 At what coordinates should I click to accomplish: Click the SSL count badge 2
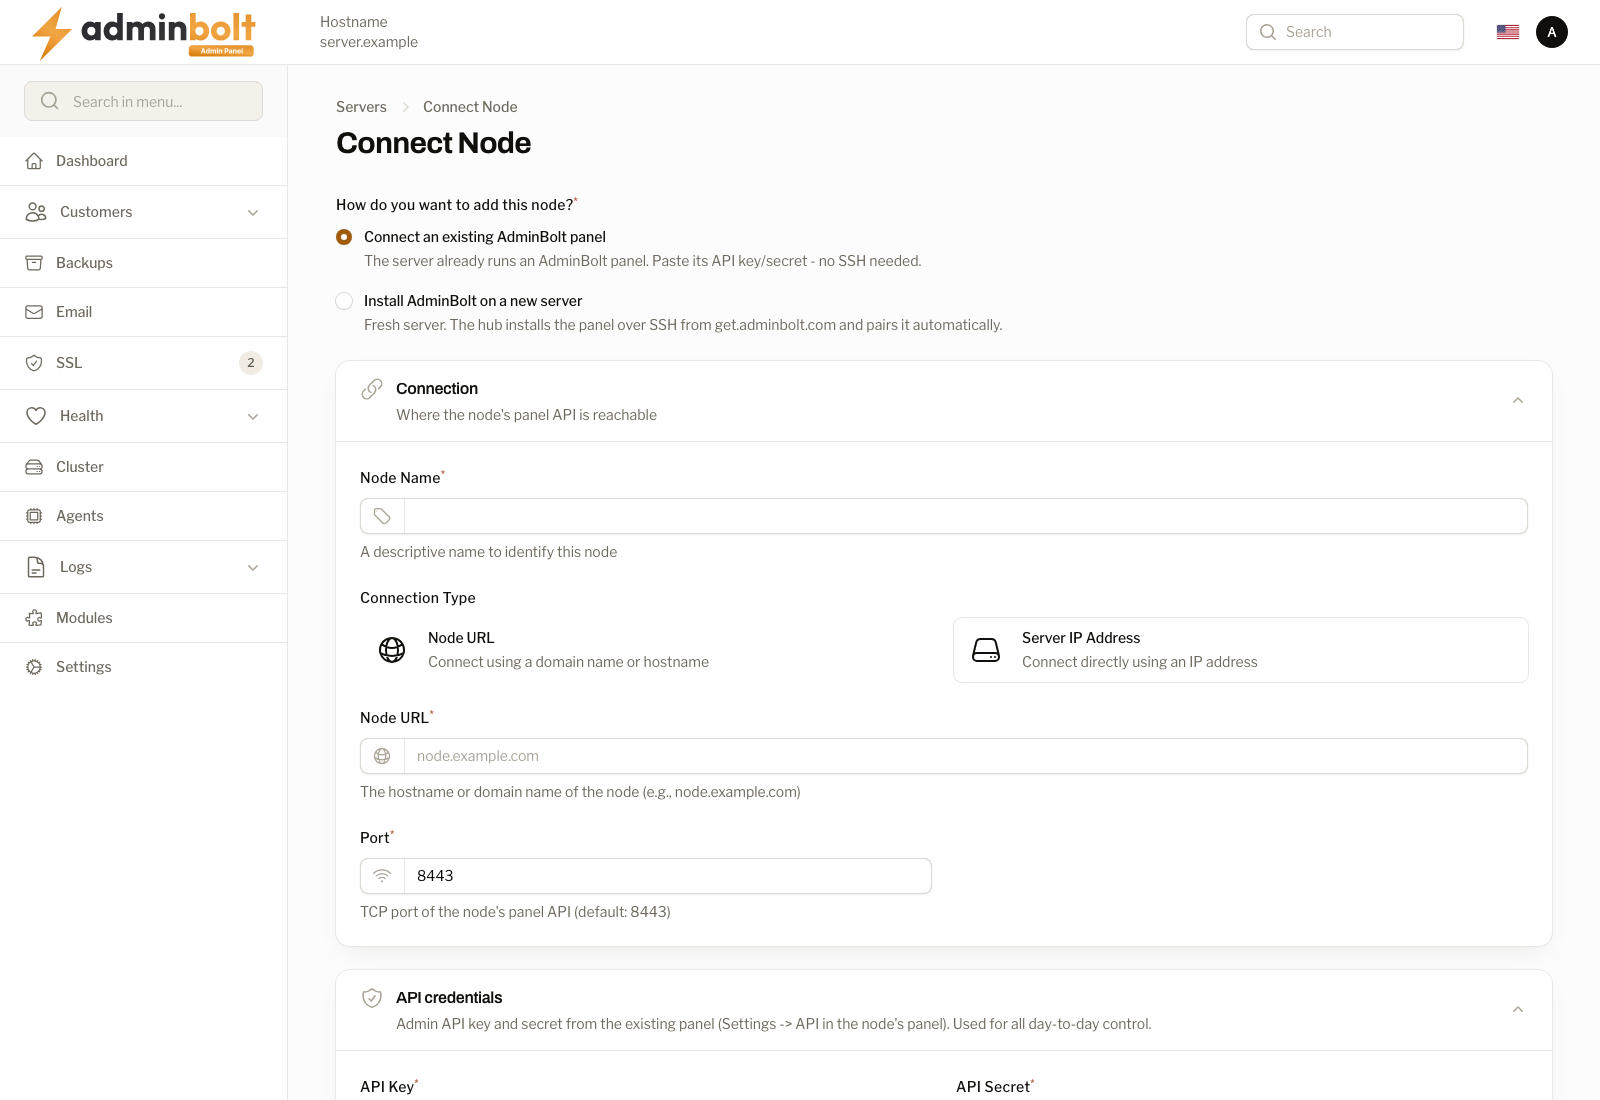(x=251, y=363)
